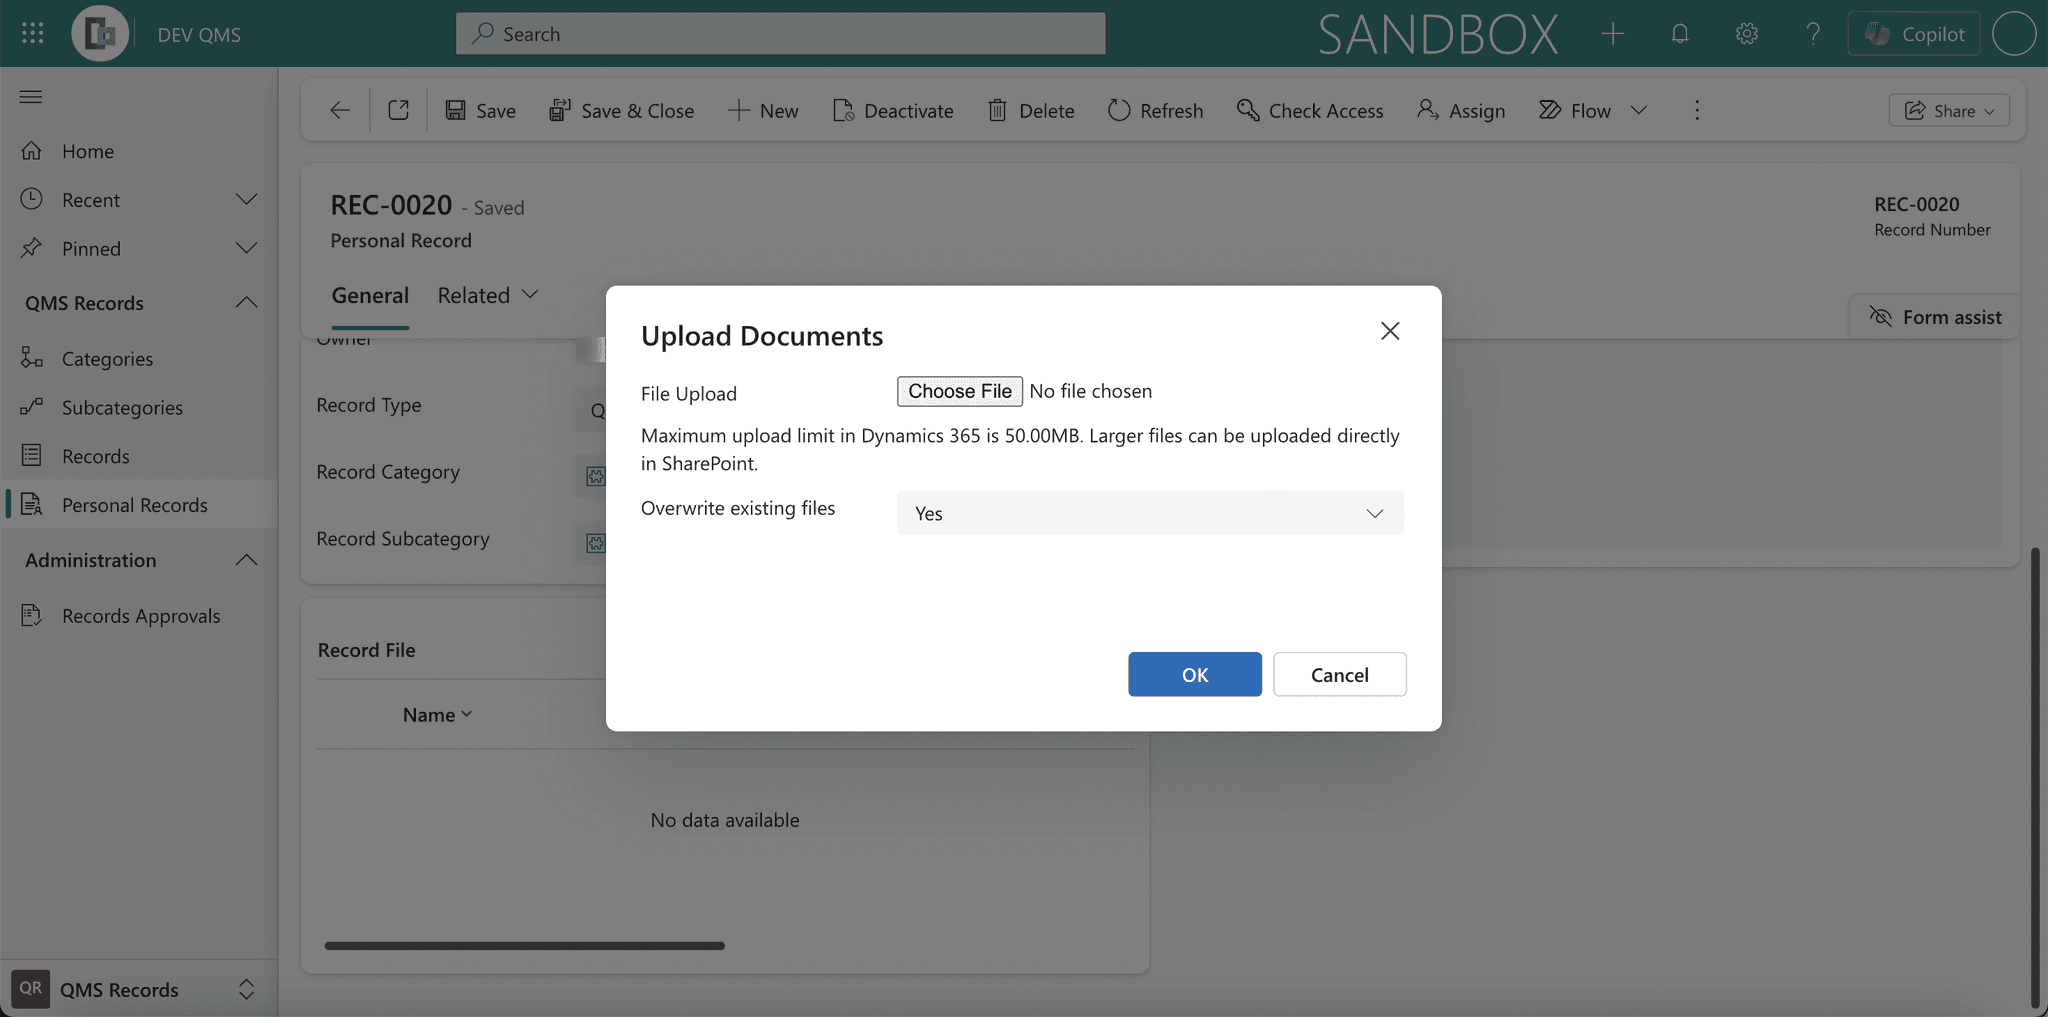
Task: Sort by Name column header
Action: coord(437,714)
